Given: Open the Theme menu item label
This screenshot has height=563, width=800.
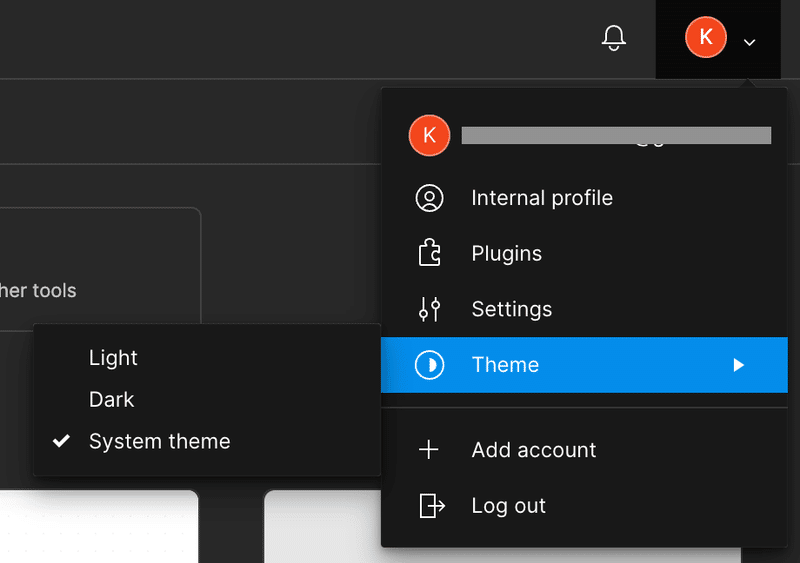Looking at the screenshot, I should (505, 365).
